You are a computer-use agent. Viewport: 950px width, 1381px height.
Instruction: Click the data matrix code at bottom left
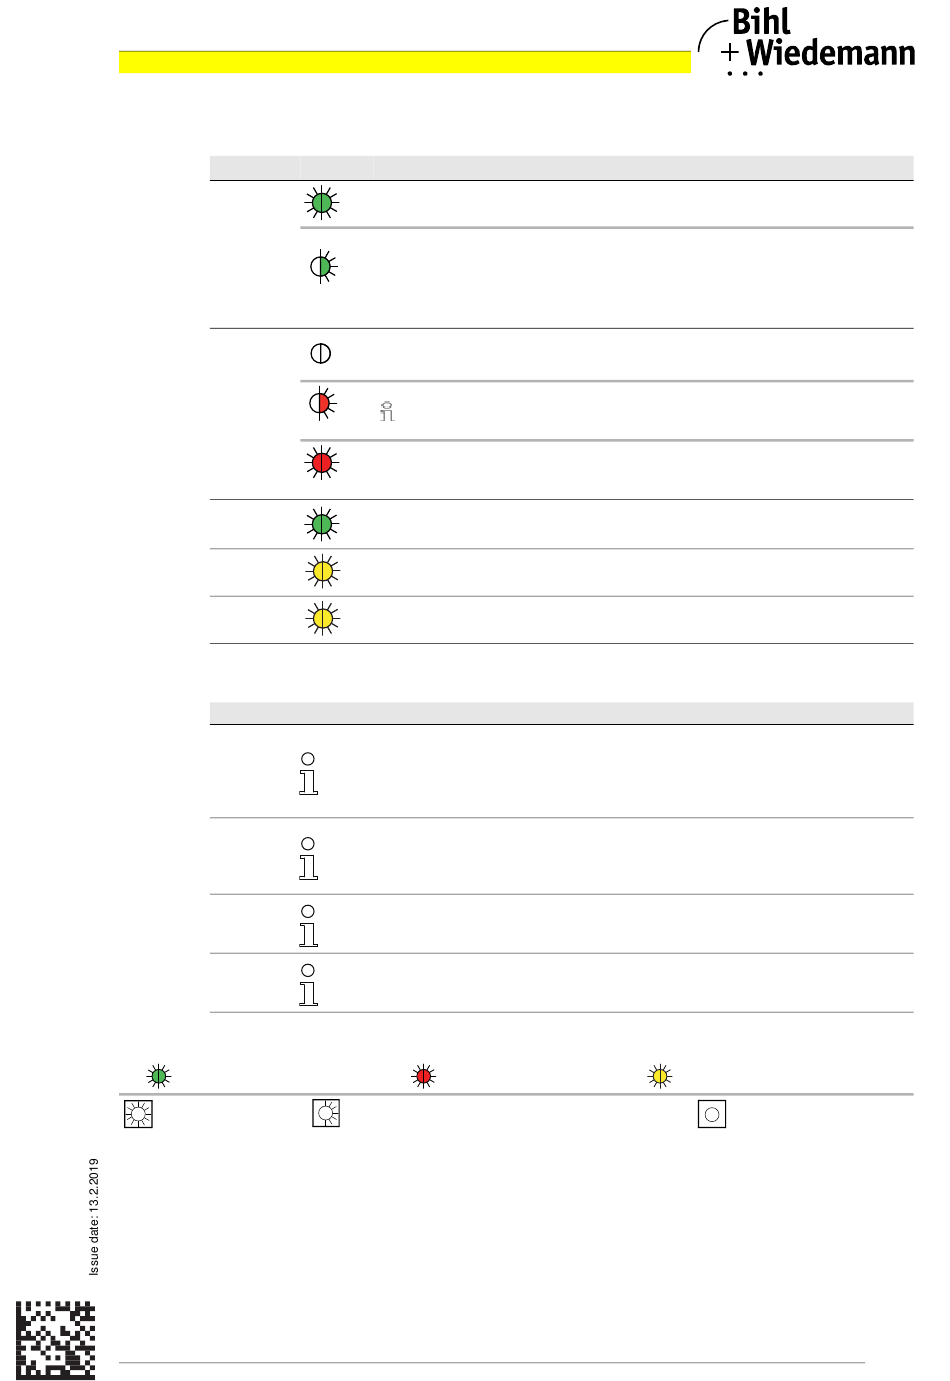[56, 1340]
